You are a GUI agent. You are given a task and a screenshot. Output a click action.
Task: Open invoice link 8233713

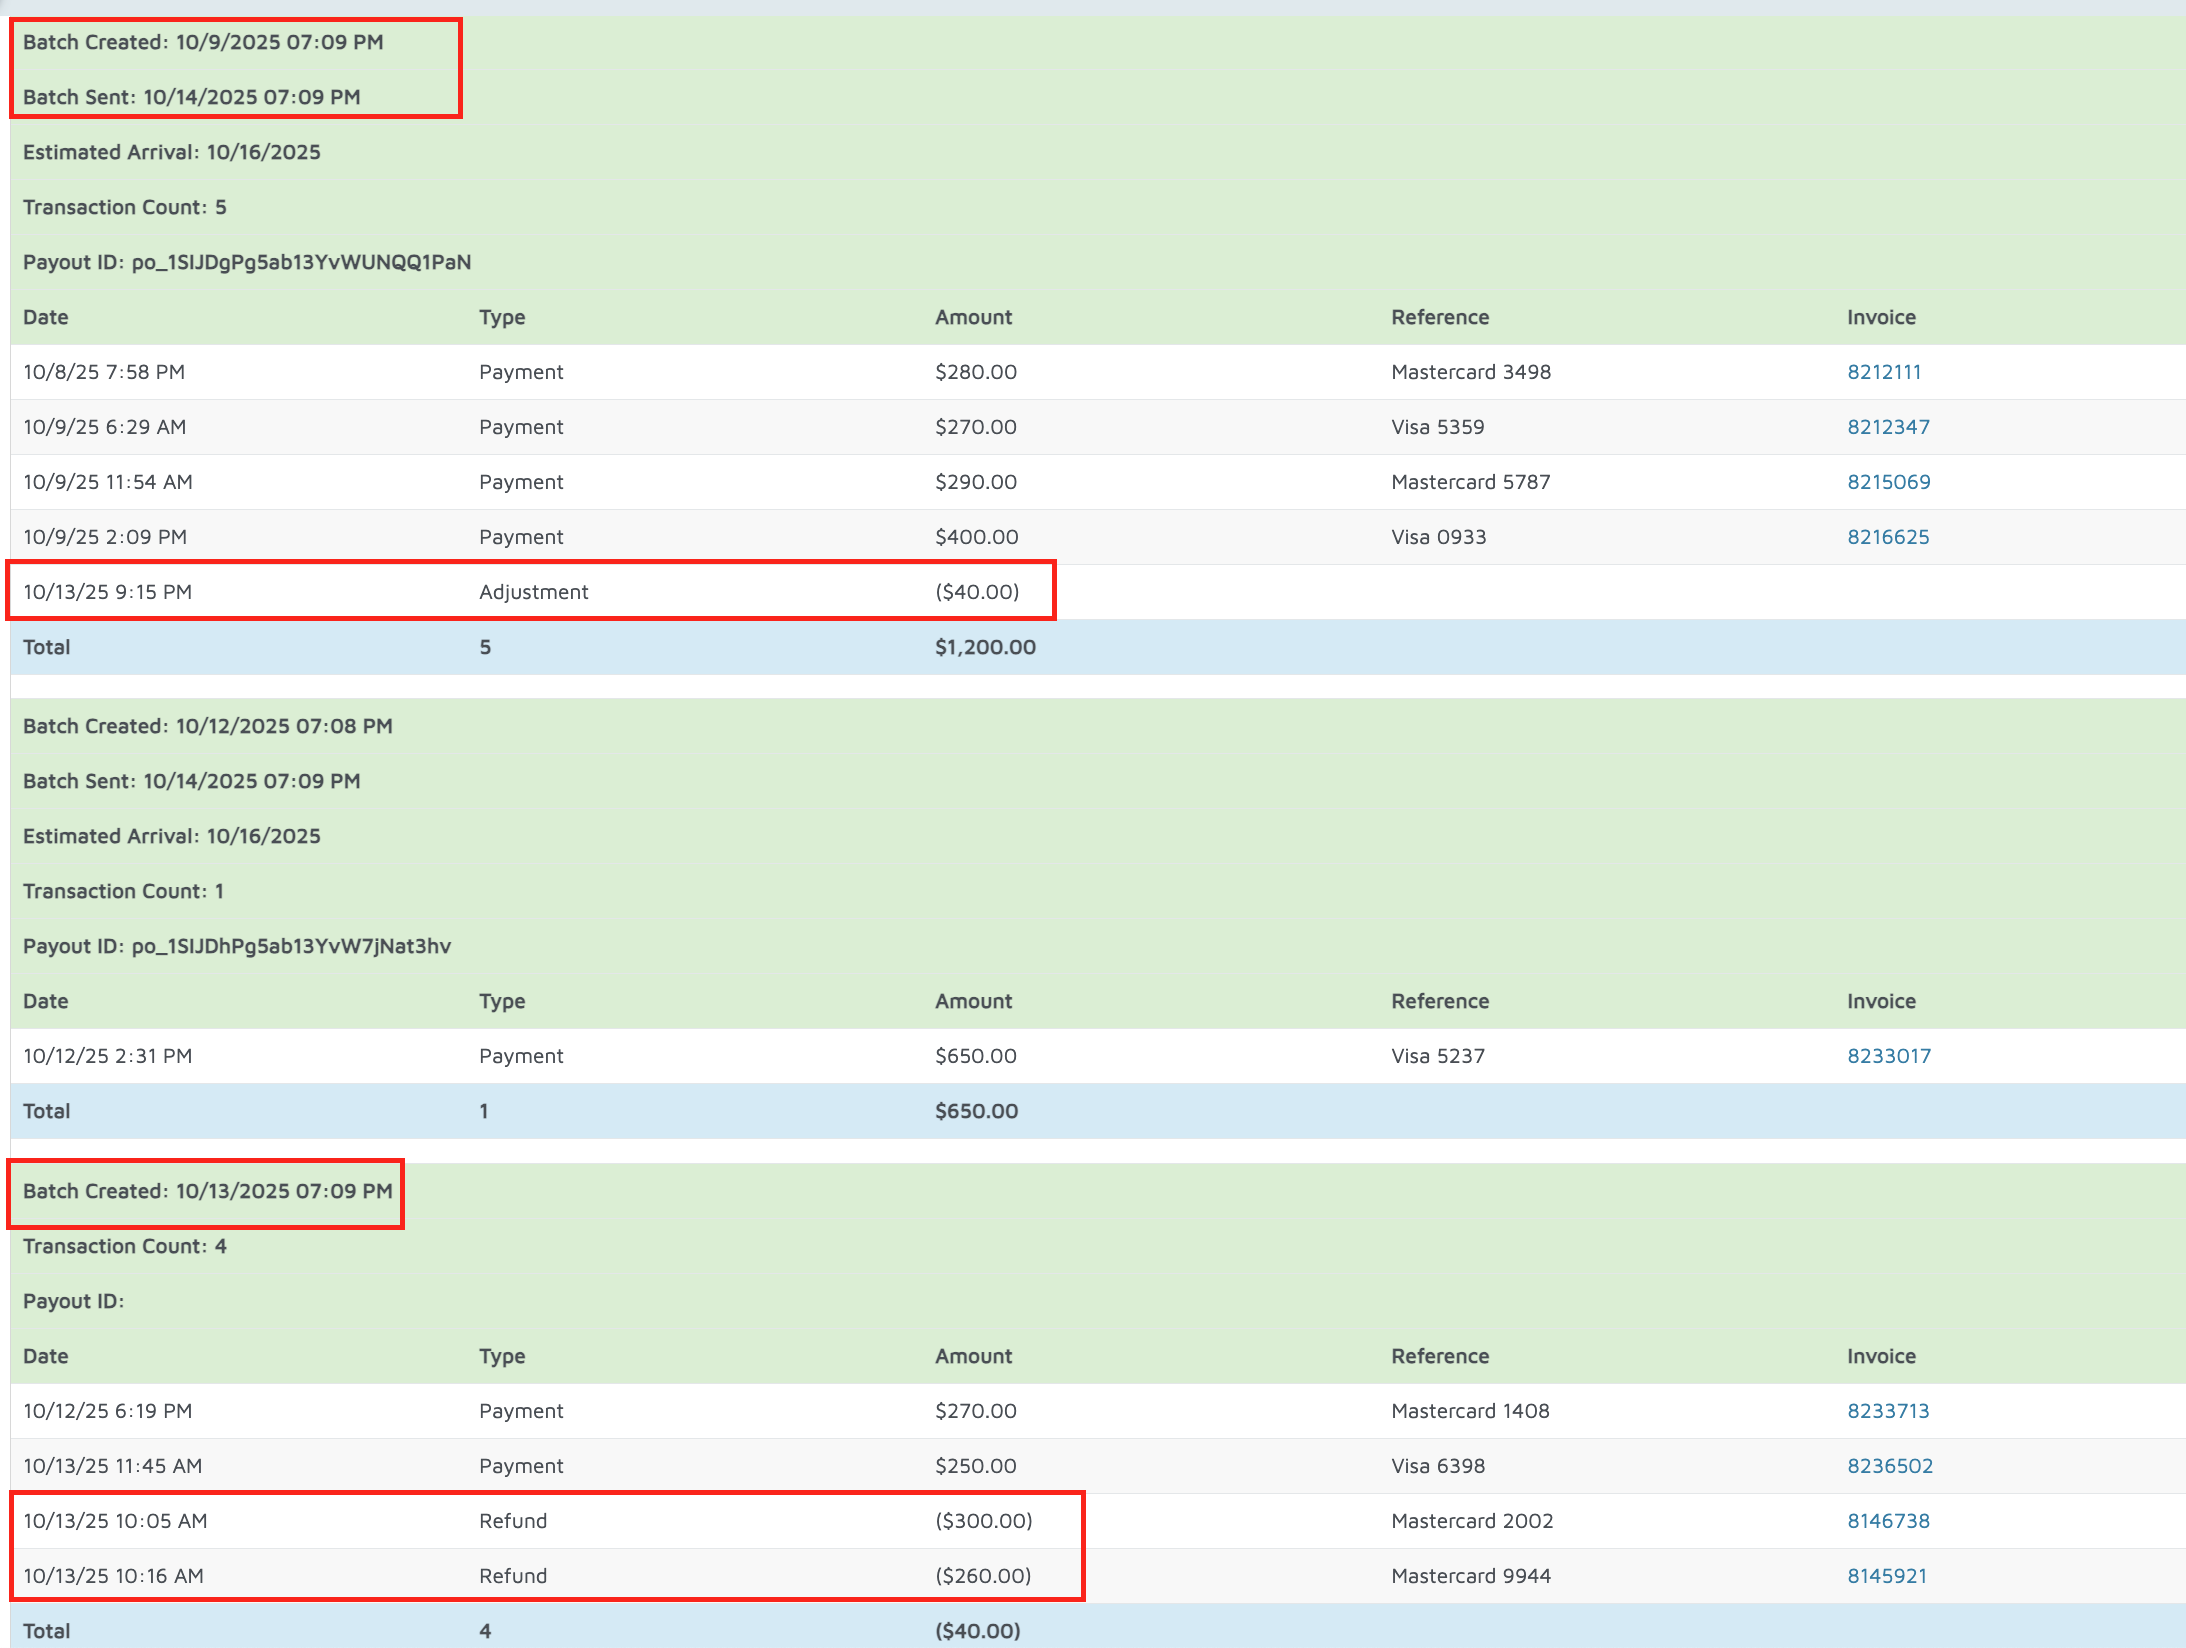(1888, 1411)
